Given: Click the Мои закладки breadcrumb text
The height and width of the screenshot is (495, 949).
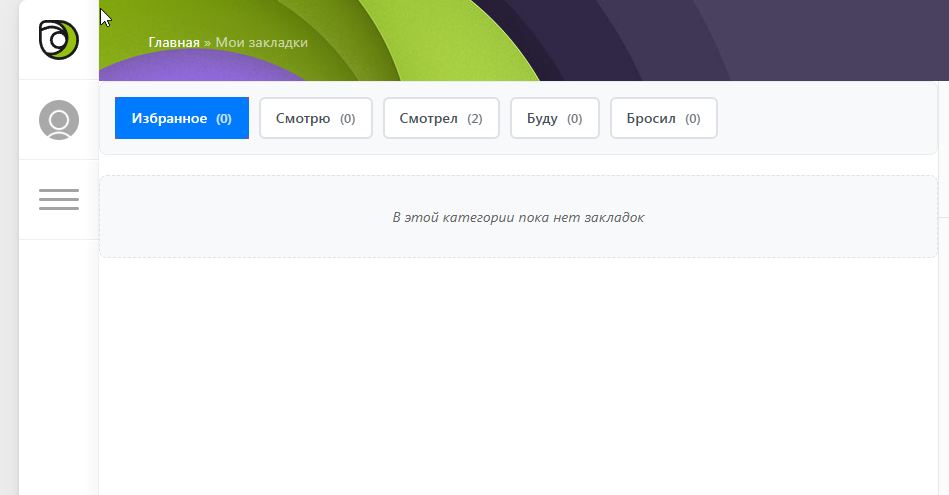Looking at the screenshot, I should point(262,43).
